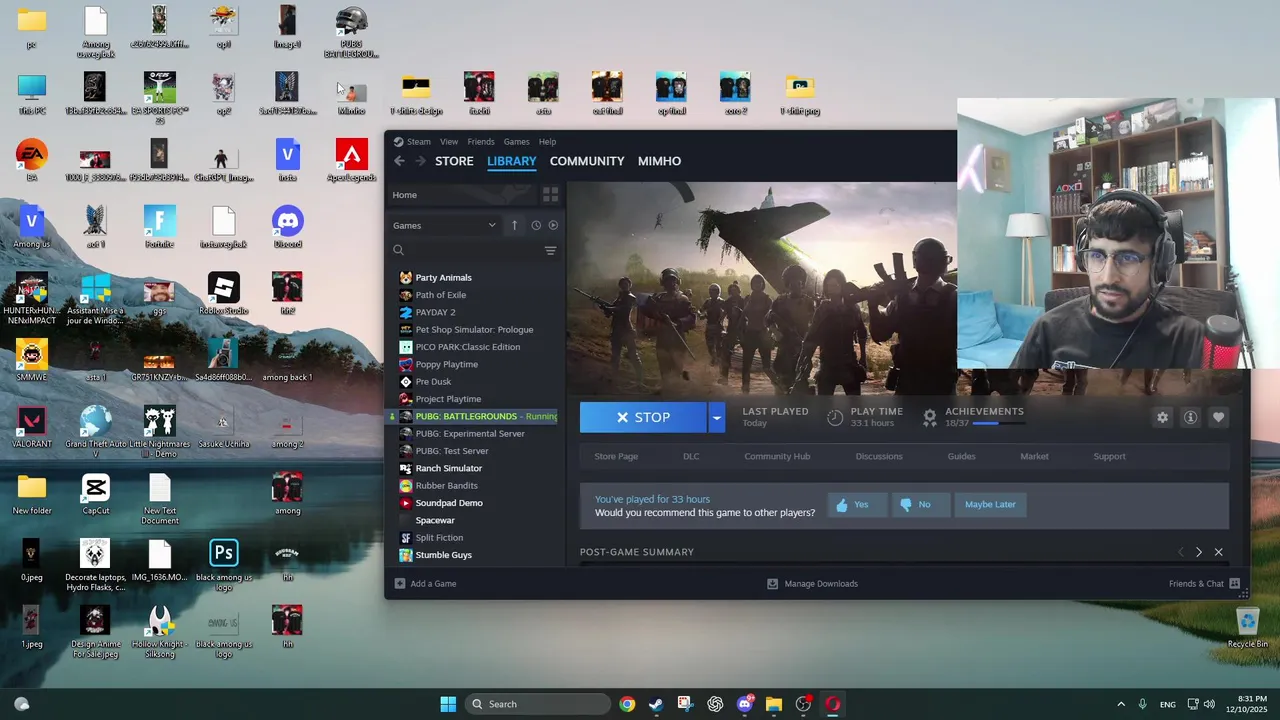1280x720 pixels.
Task: Go to next post-game summary item
Action: click(1199, 552)
